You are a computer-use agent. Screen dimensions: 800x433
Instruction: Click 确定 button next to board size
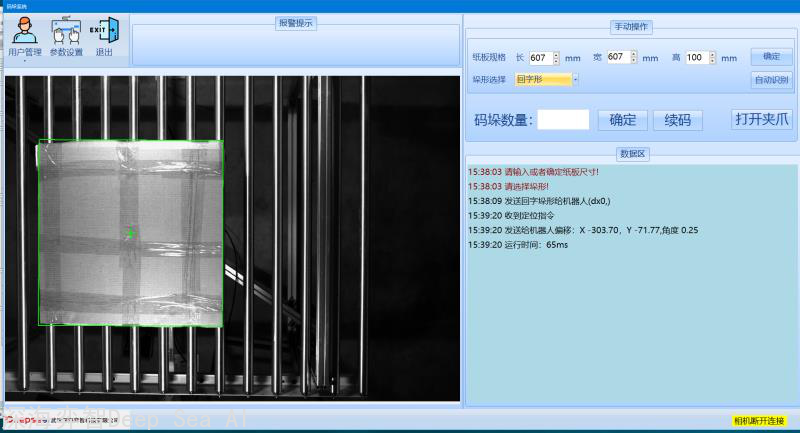click(771, 57)
